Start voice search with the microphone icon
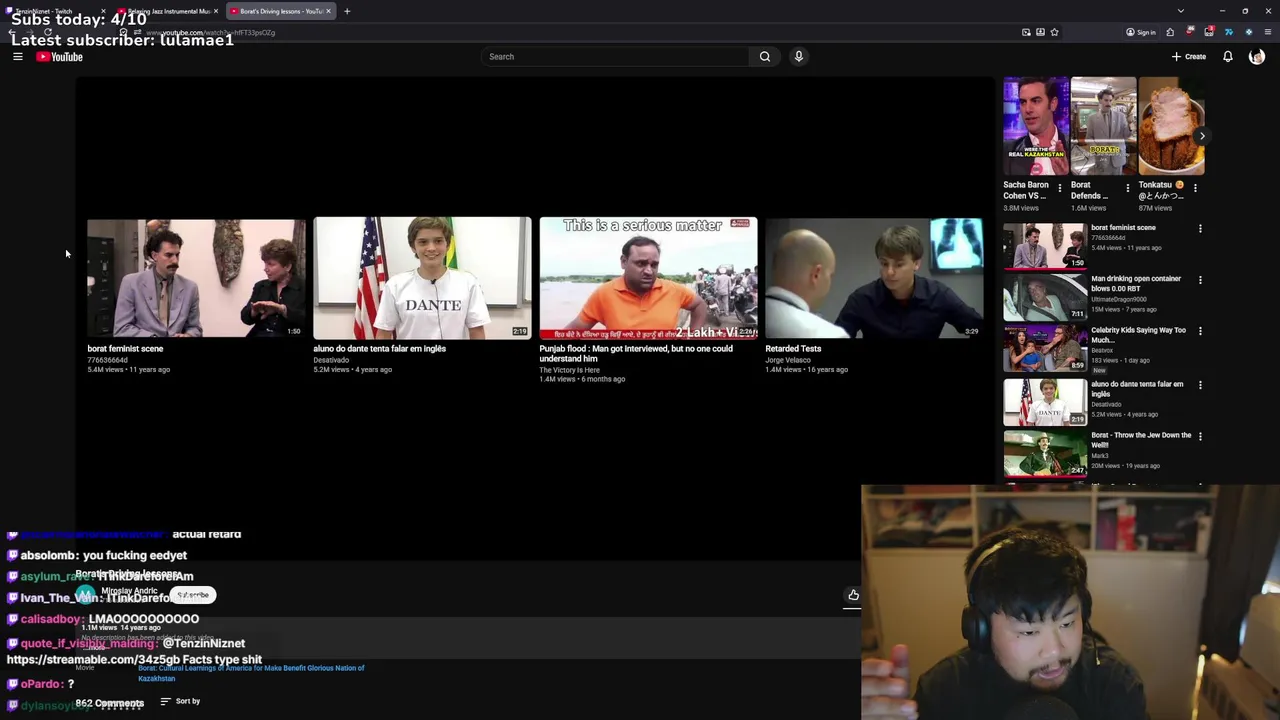Image resolution: width=1280 pixels, height=720 pixels. [799, 57]
